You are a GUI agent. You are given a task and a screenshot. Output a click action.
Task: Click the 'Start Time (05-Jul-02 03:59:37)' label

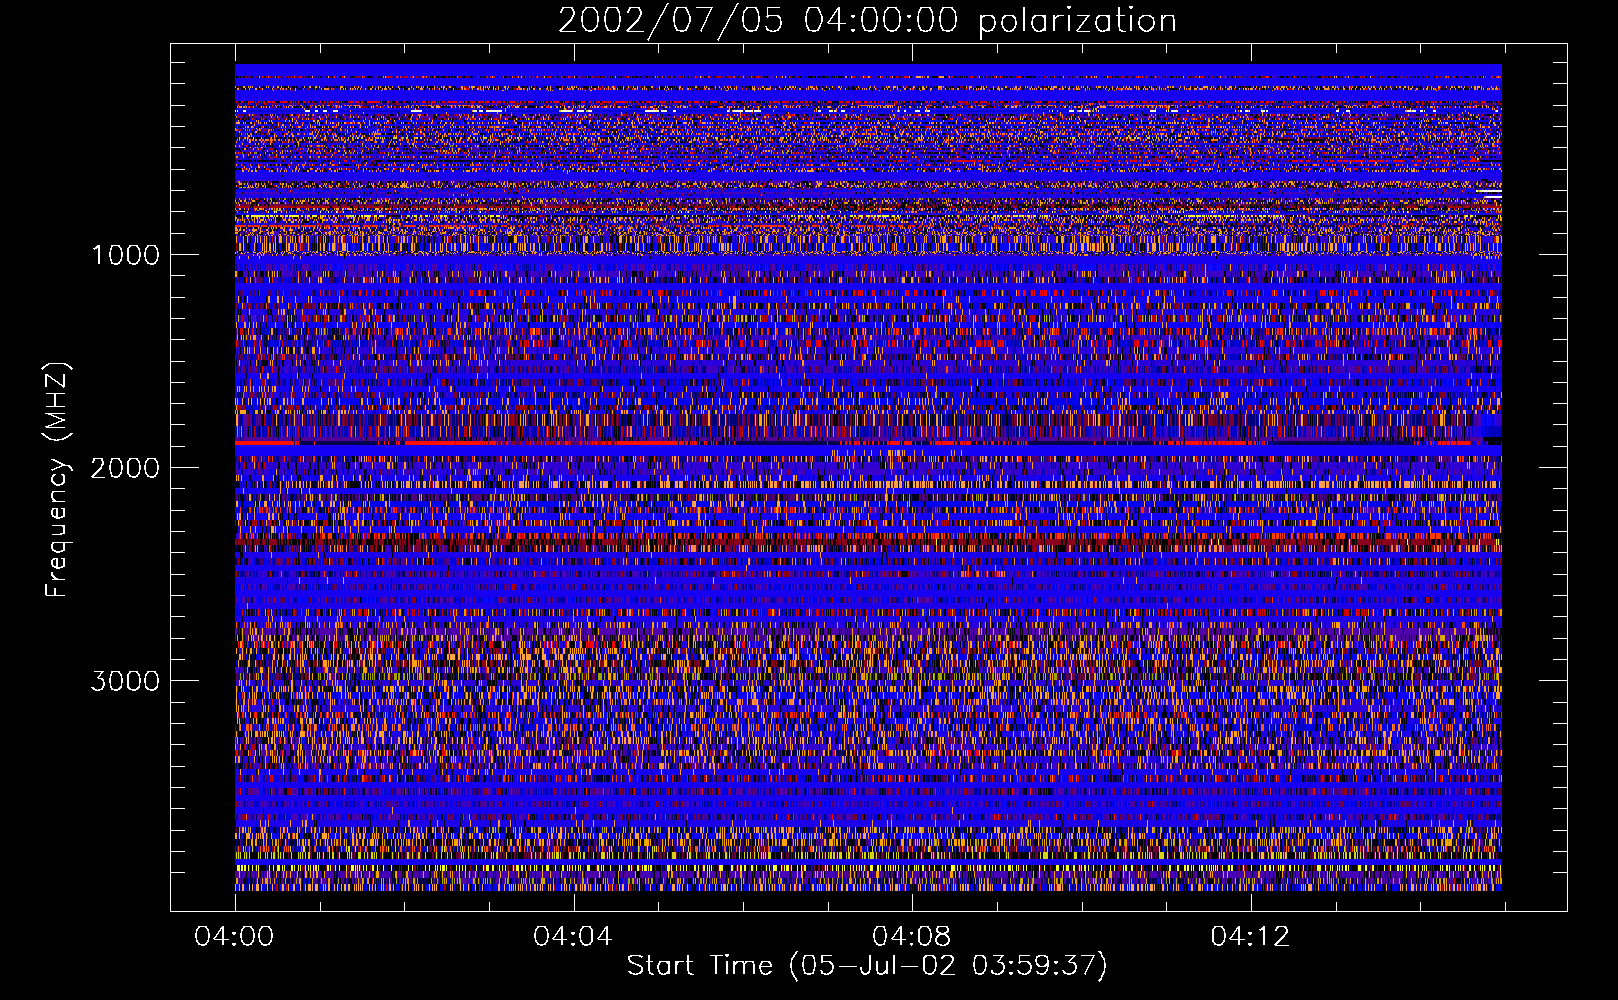[867, 966]
